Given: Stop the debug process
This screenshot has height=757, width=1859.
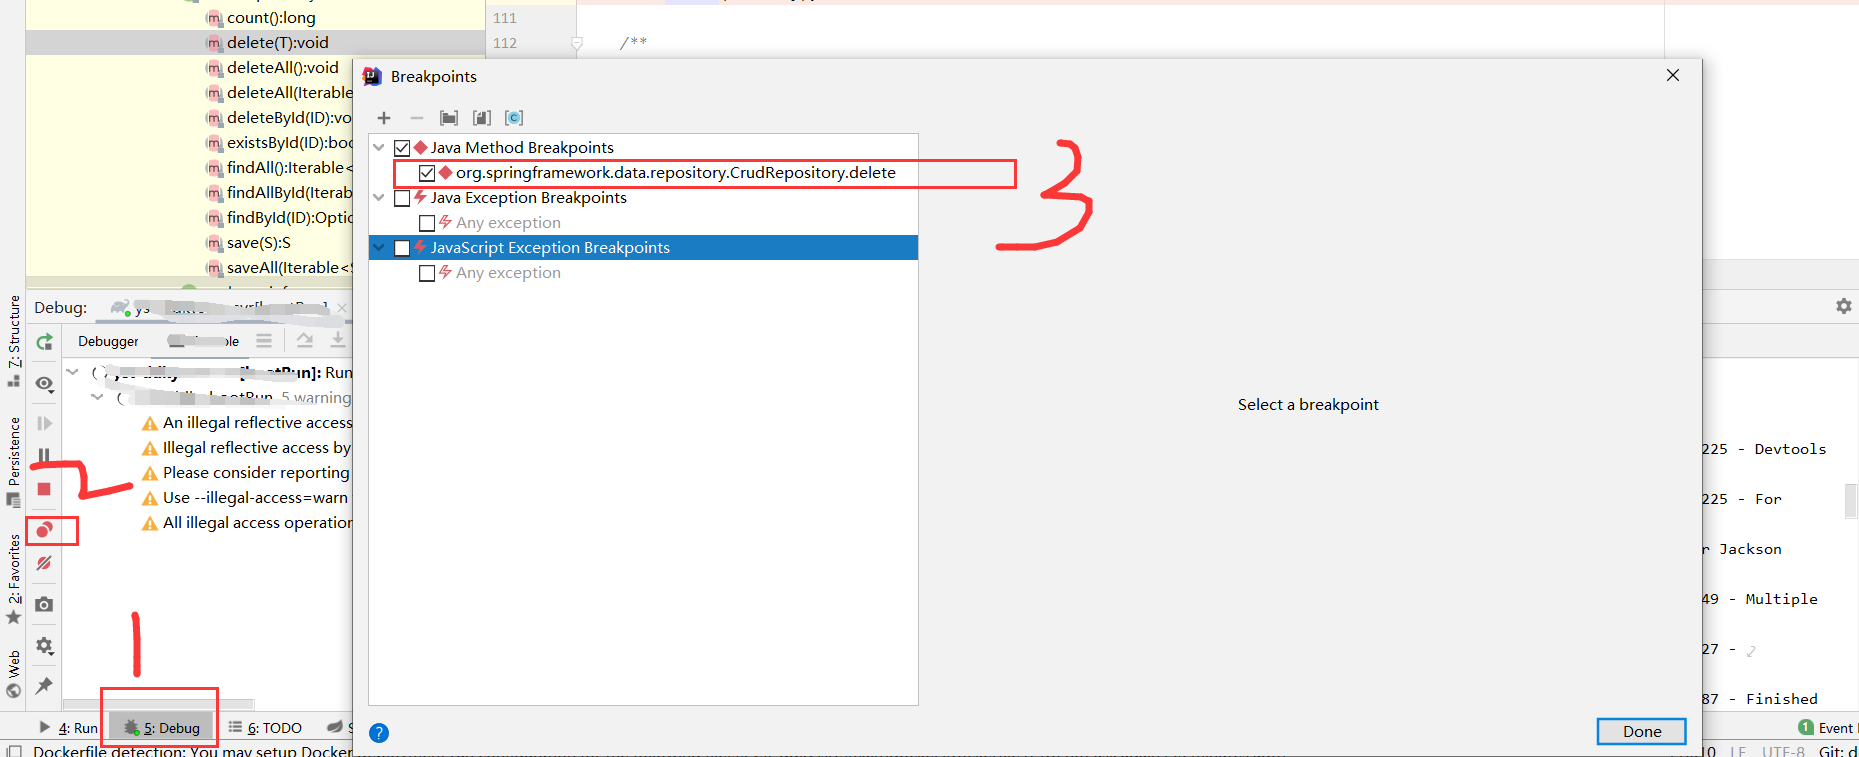Looking at the screenshot, I should point(44,489).
